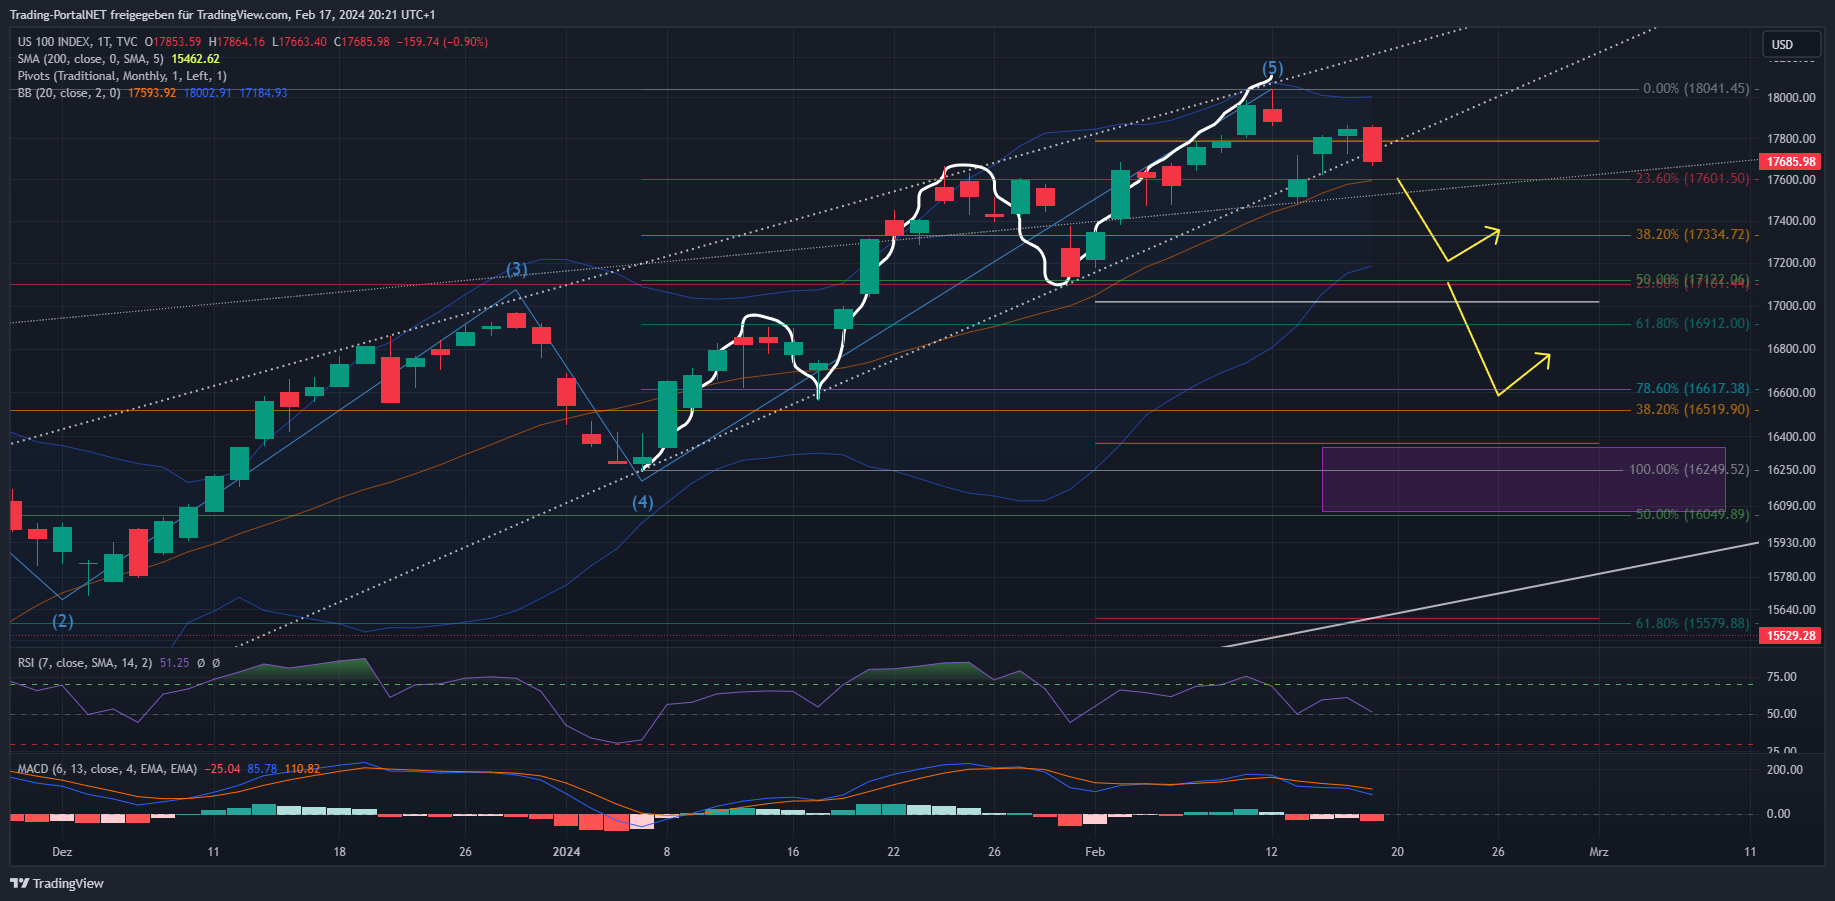Click the 38.20% (17334.72) Fibonacci label

(x=1692, y=235)
